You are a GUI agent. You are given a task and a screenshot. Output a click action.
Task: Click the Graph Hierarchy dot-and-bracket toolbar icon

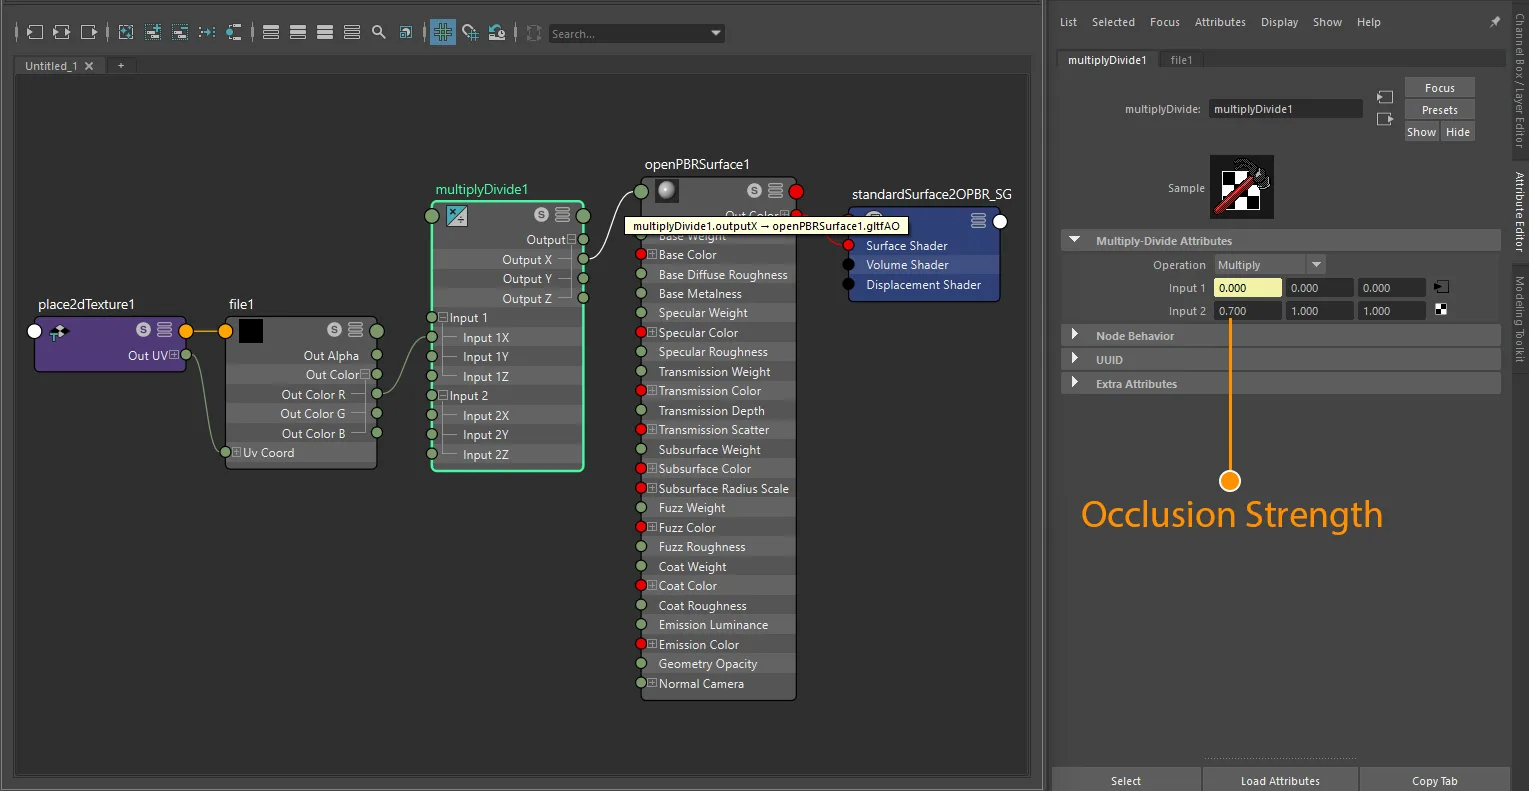point(233,32)
